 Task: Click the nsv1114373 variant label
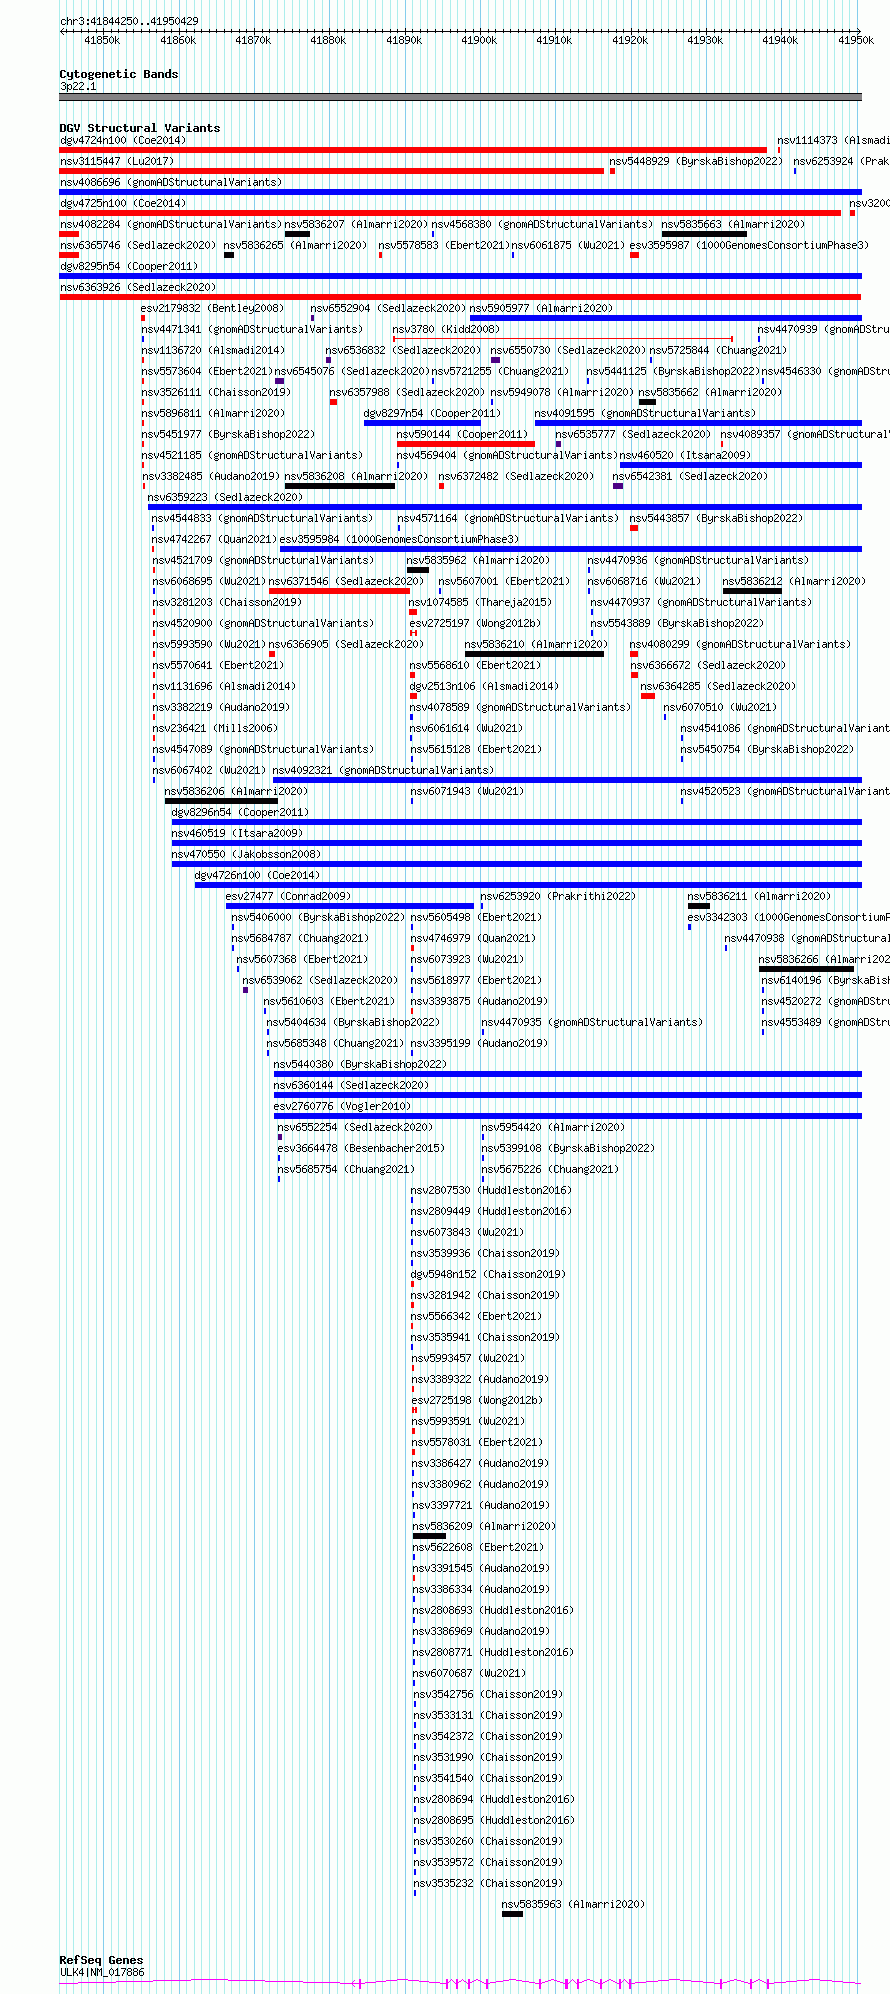click(833, 140)
